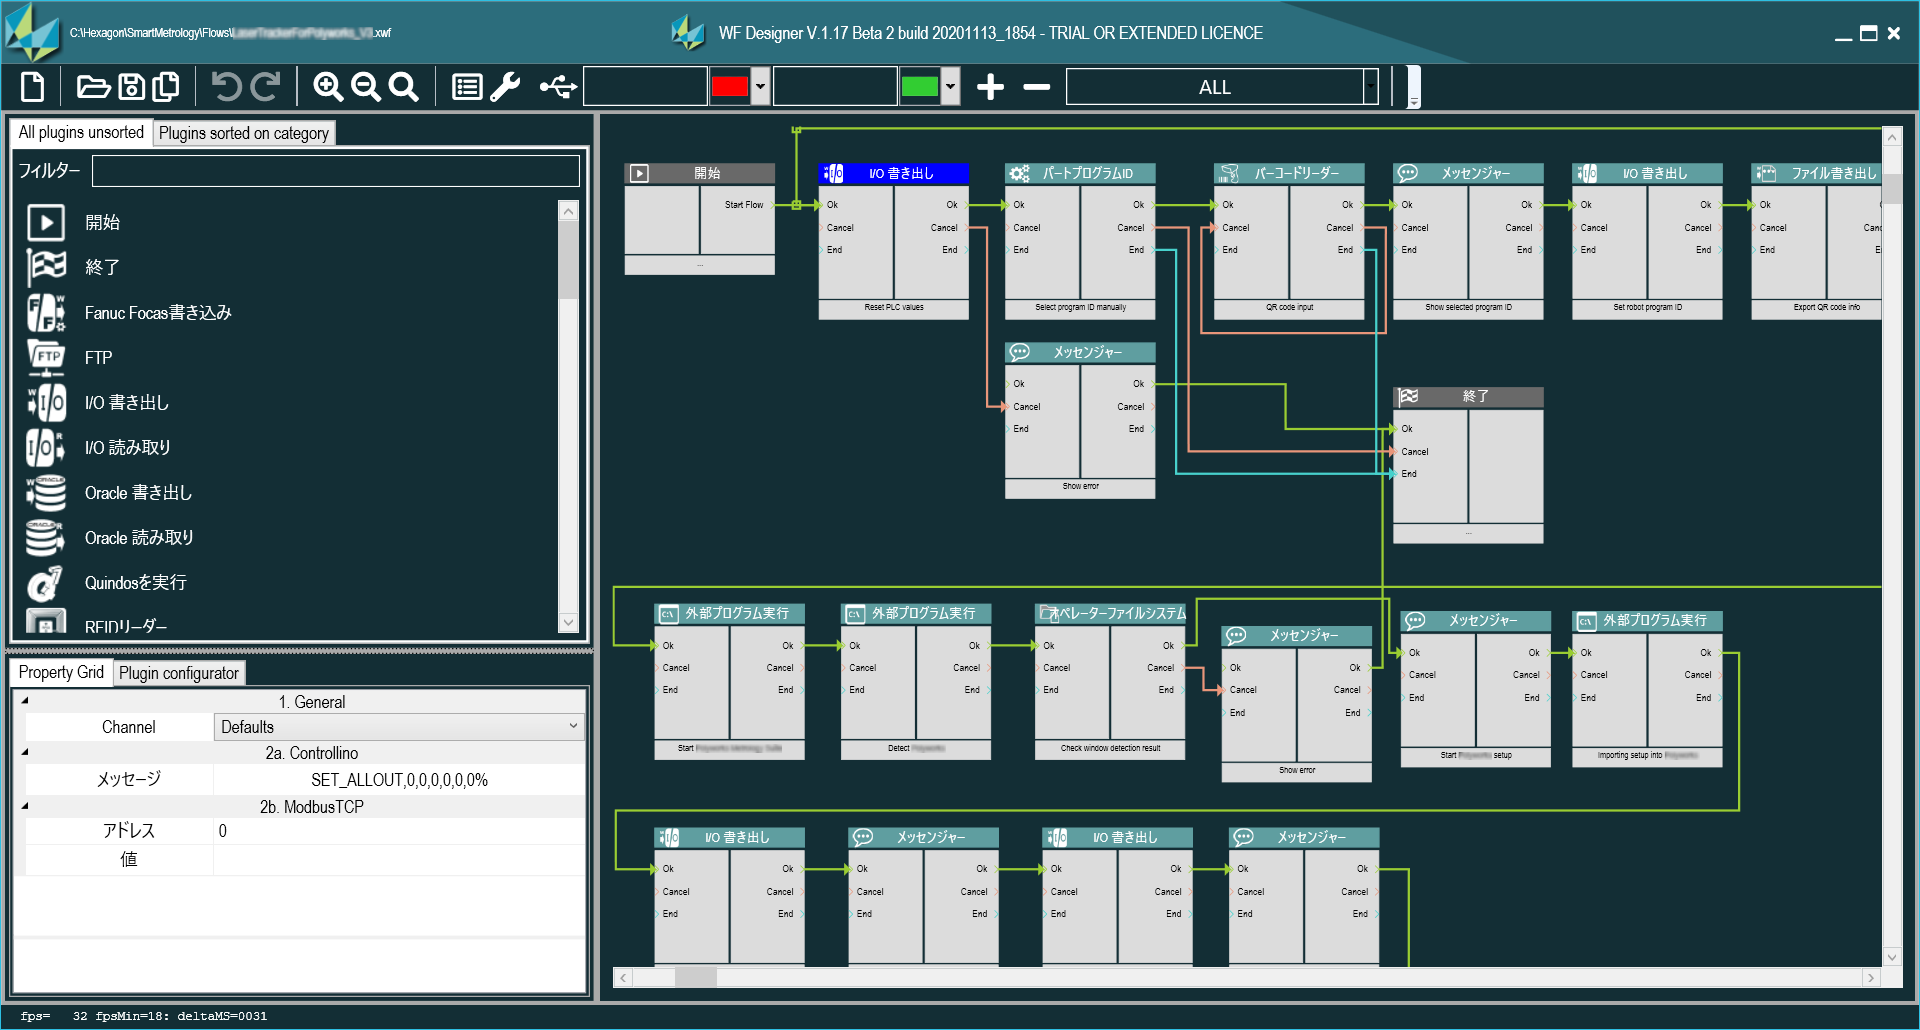
Task: Collapse the 1. General property group
Action: (x=25, y=701)
